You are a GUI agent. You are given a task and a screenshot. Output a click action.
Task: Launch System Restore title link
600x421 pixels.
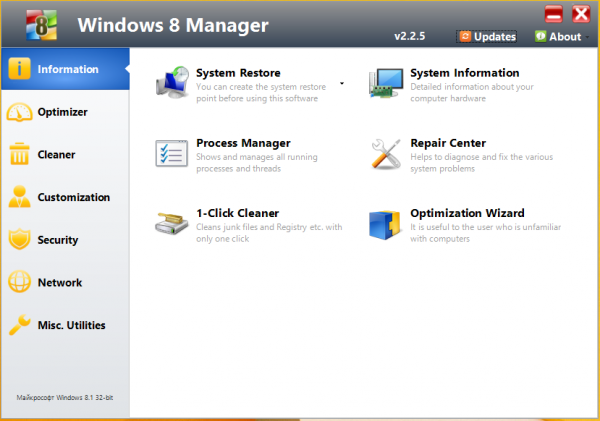tap(238, 73)
